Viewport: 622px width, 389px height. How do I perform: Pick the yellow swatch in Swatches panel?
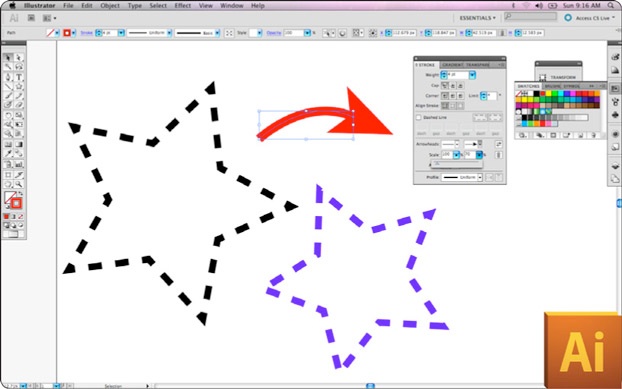[548, 94]
